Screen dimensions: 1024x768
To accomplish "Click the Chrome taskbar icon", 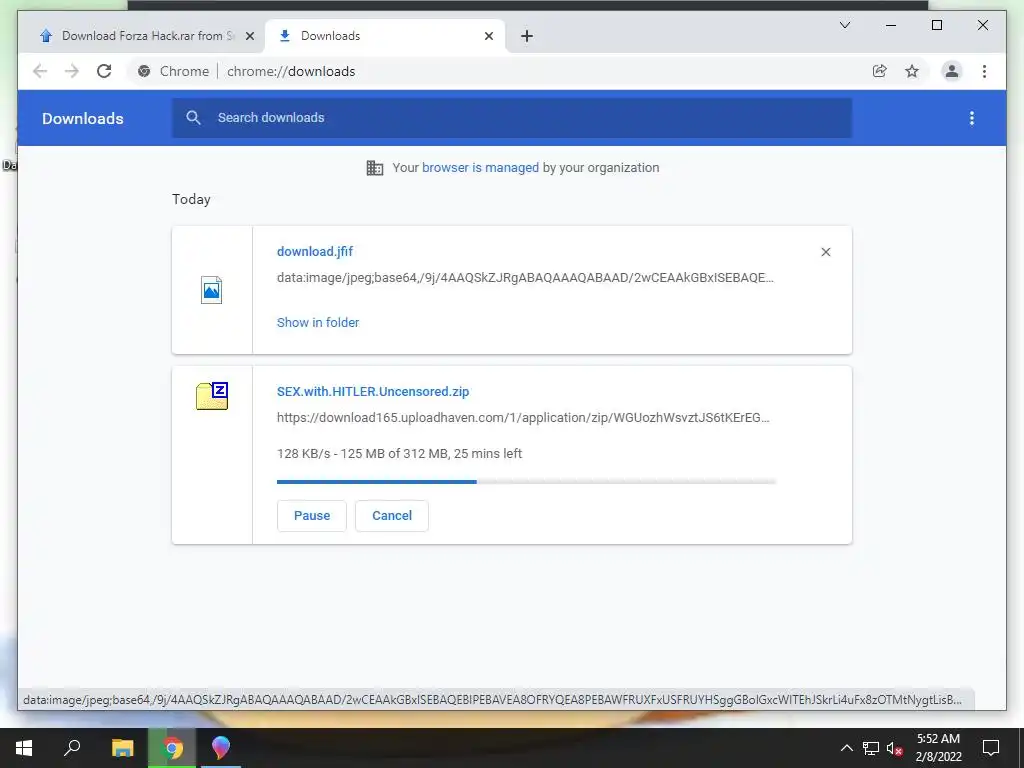I will point(172,748).
